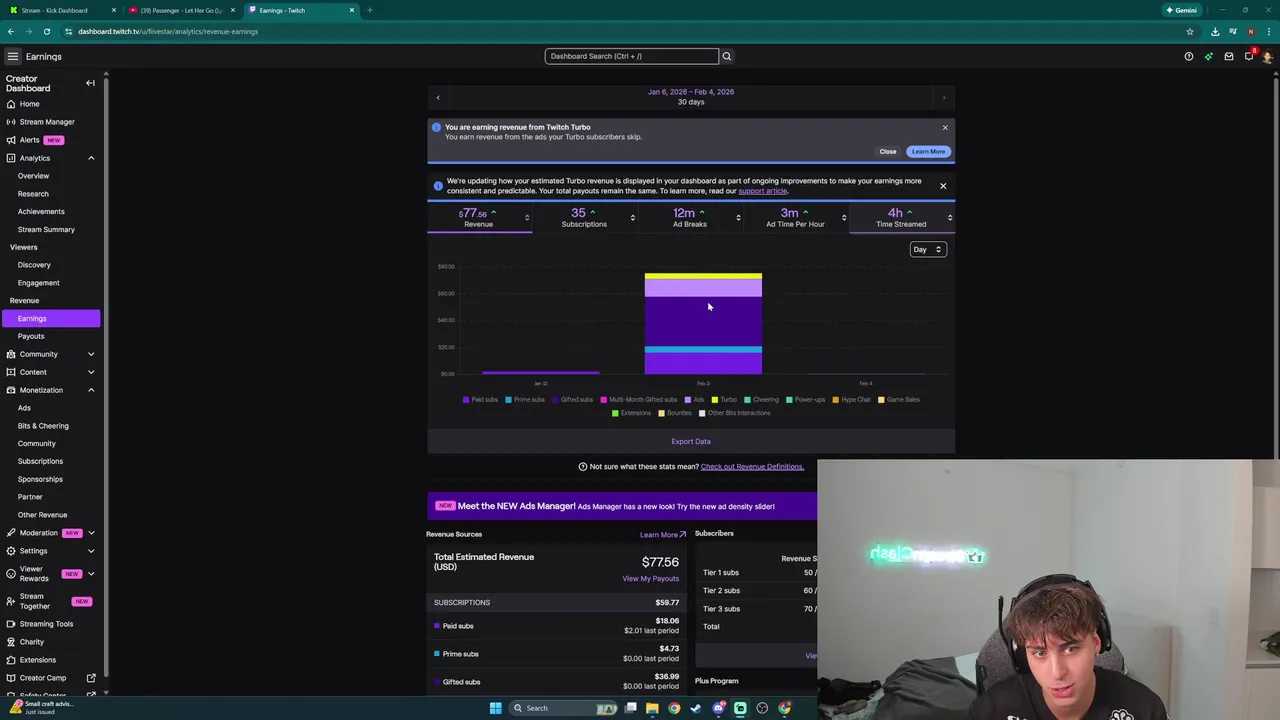
Task: Collapse the Analytics section in the sidebar
Action: click(x=91, y=158)
